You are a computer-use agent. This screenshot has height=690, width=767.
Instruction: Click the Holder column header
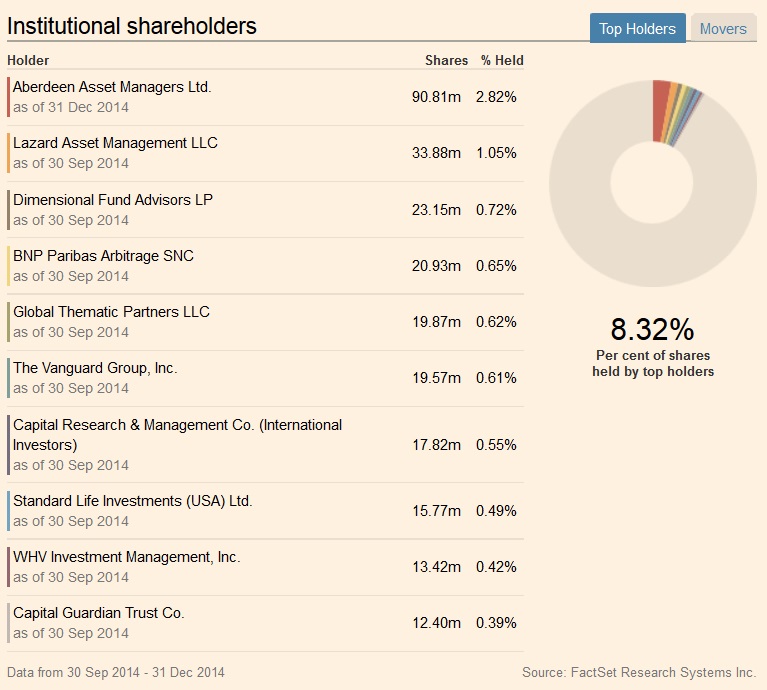(x=28, y=60)
